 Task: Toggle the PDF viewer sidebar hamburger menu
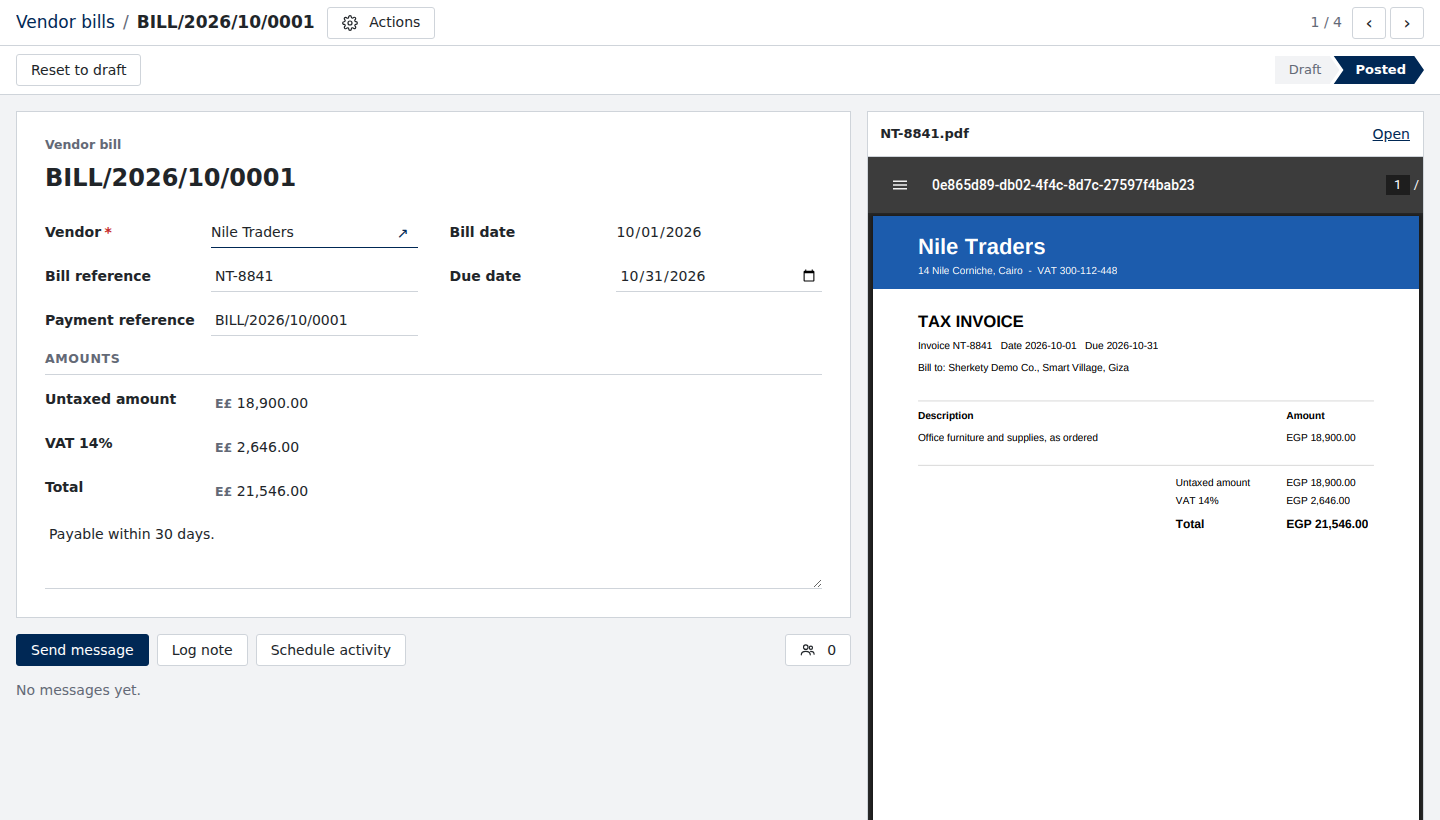[900, 185]
